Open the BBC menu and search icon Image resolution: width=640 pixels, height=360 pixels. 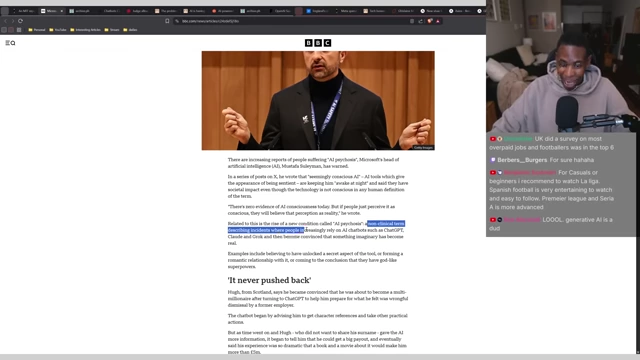pos(10,43)
